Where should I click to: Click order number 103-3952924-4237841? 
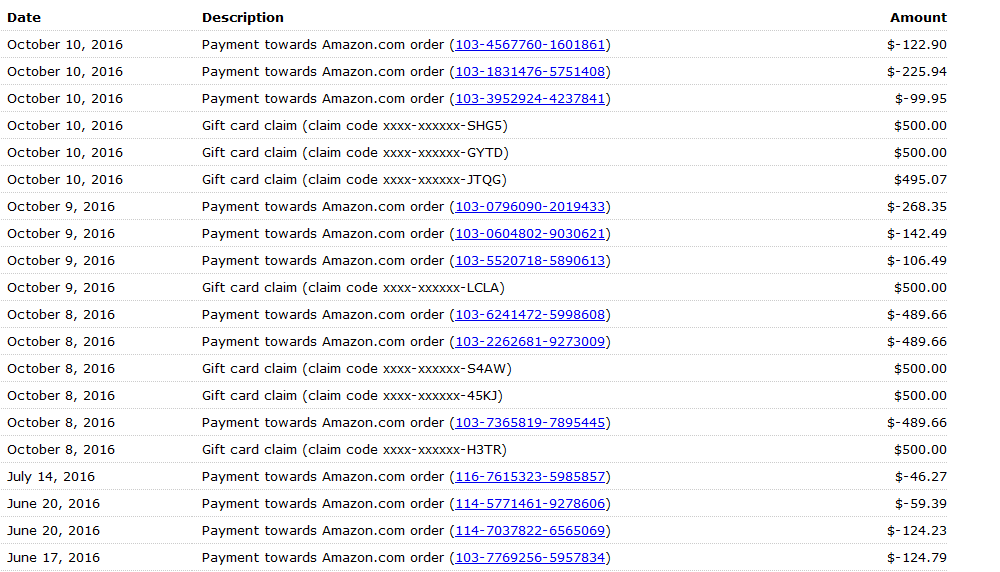tap(530, 99)
